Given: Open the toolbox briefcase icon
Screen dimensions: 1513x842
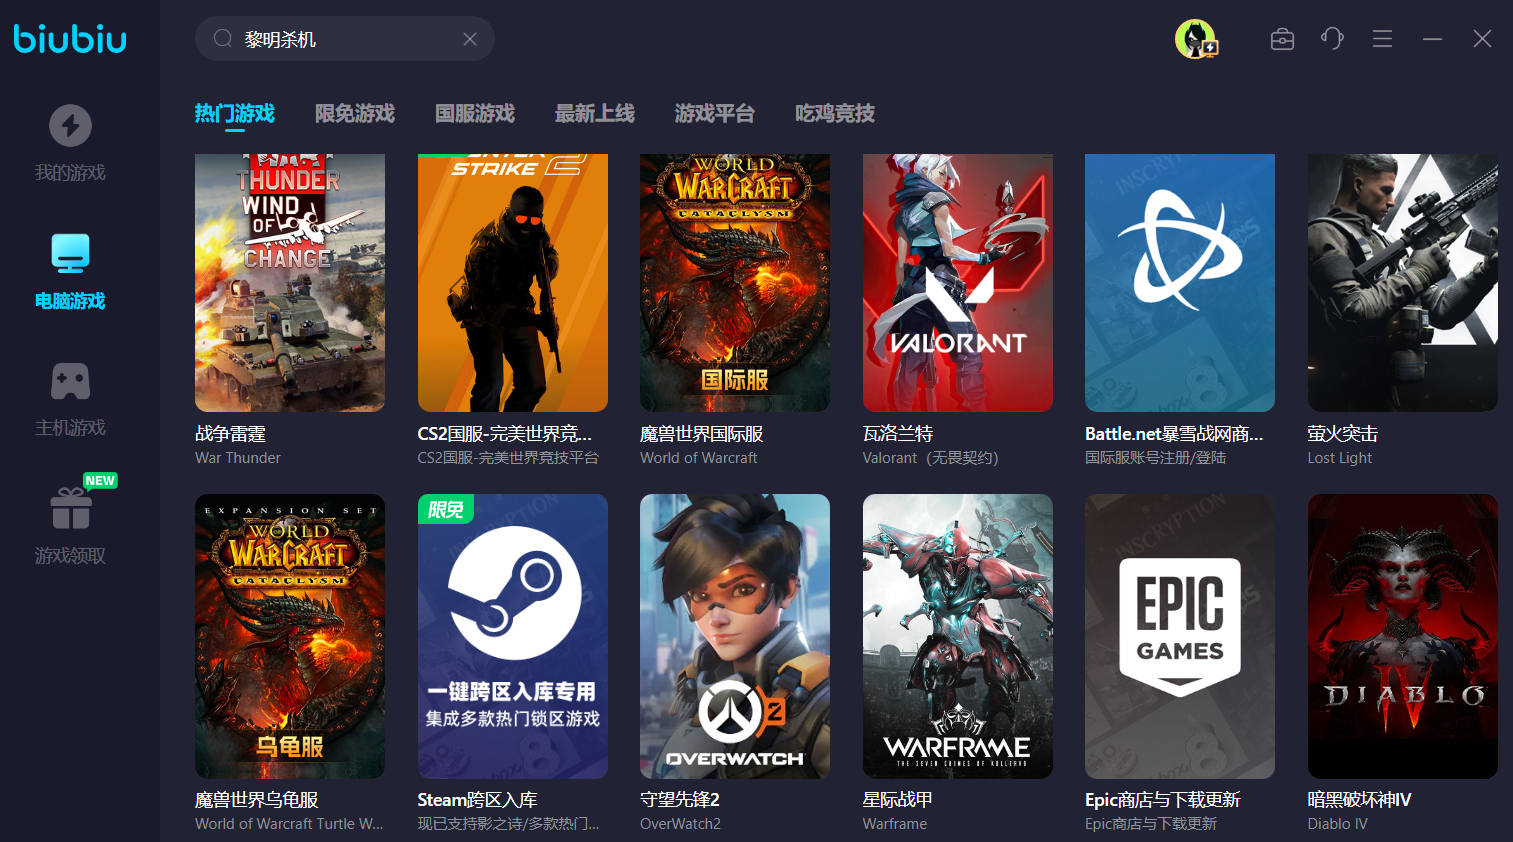Looking at the screenshot, I should pos(1282,39).
